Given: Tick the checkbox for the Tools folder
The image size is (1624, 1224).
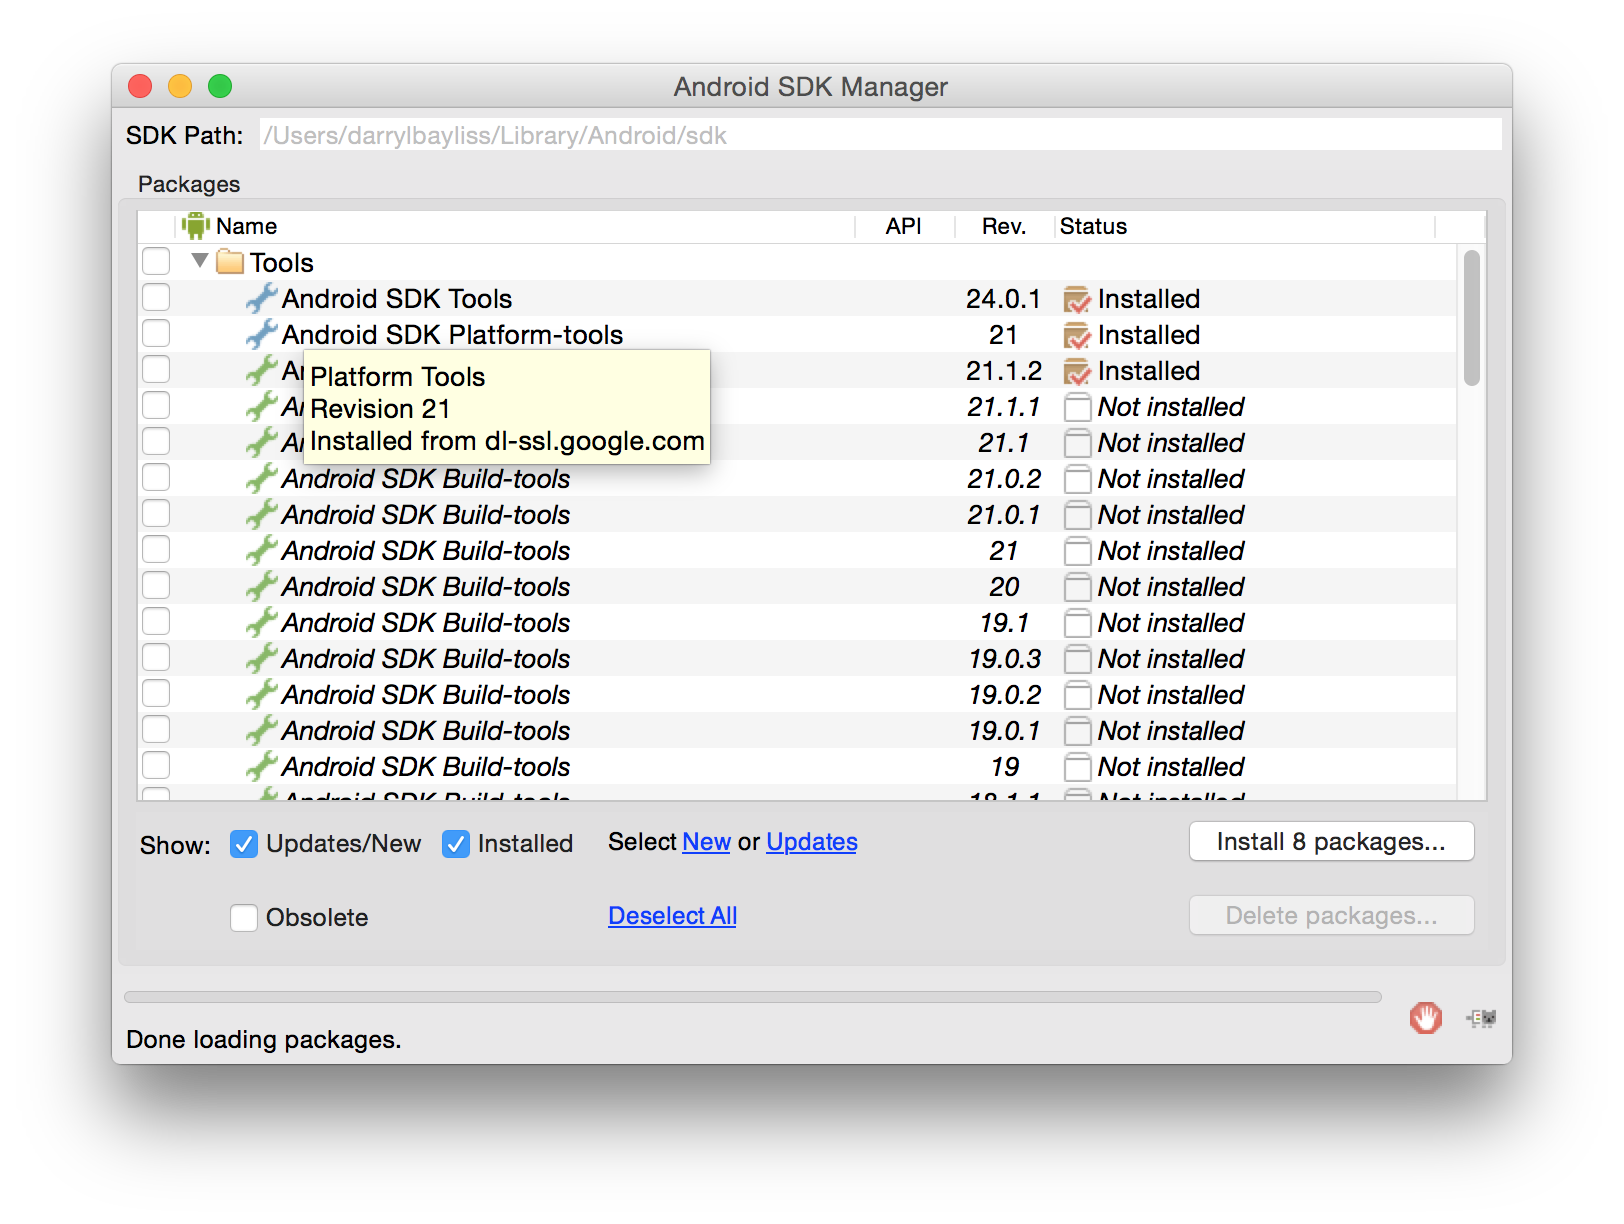Looking at the screenshot, I should coord(156,261).
